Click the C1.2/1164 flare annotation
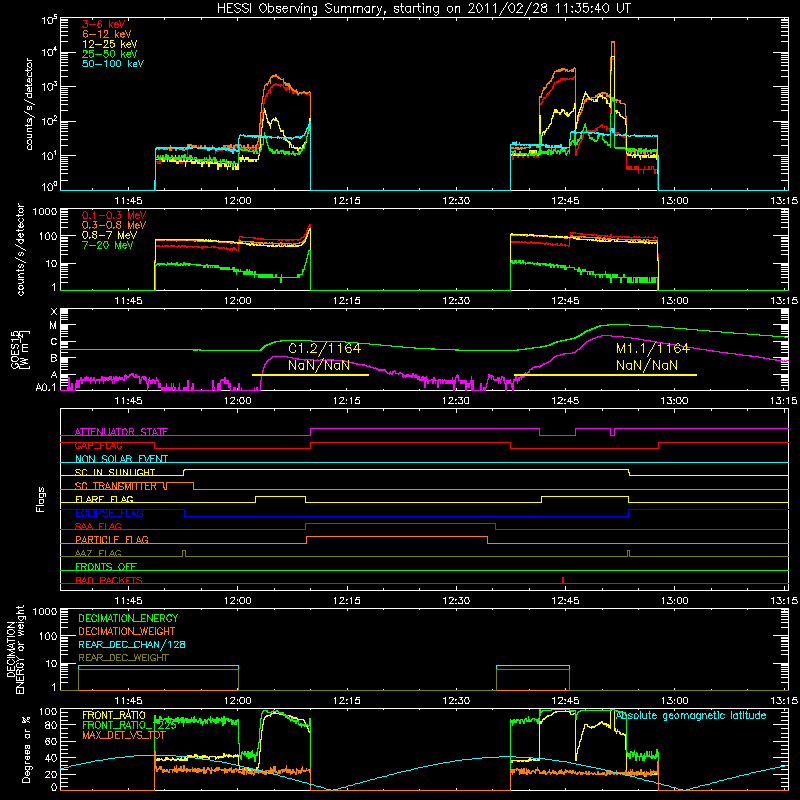The width and height of the screenshot is (800, 800). point(324,348)
